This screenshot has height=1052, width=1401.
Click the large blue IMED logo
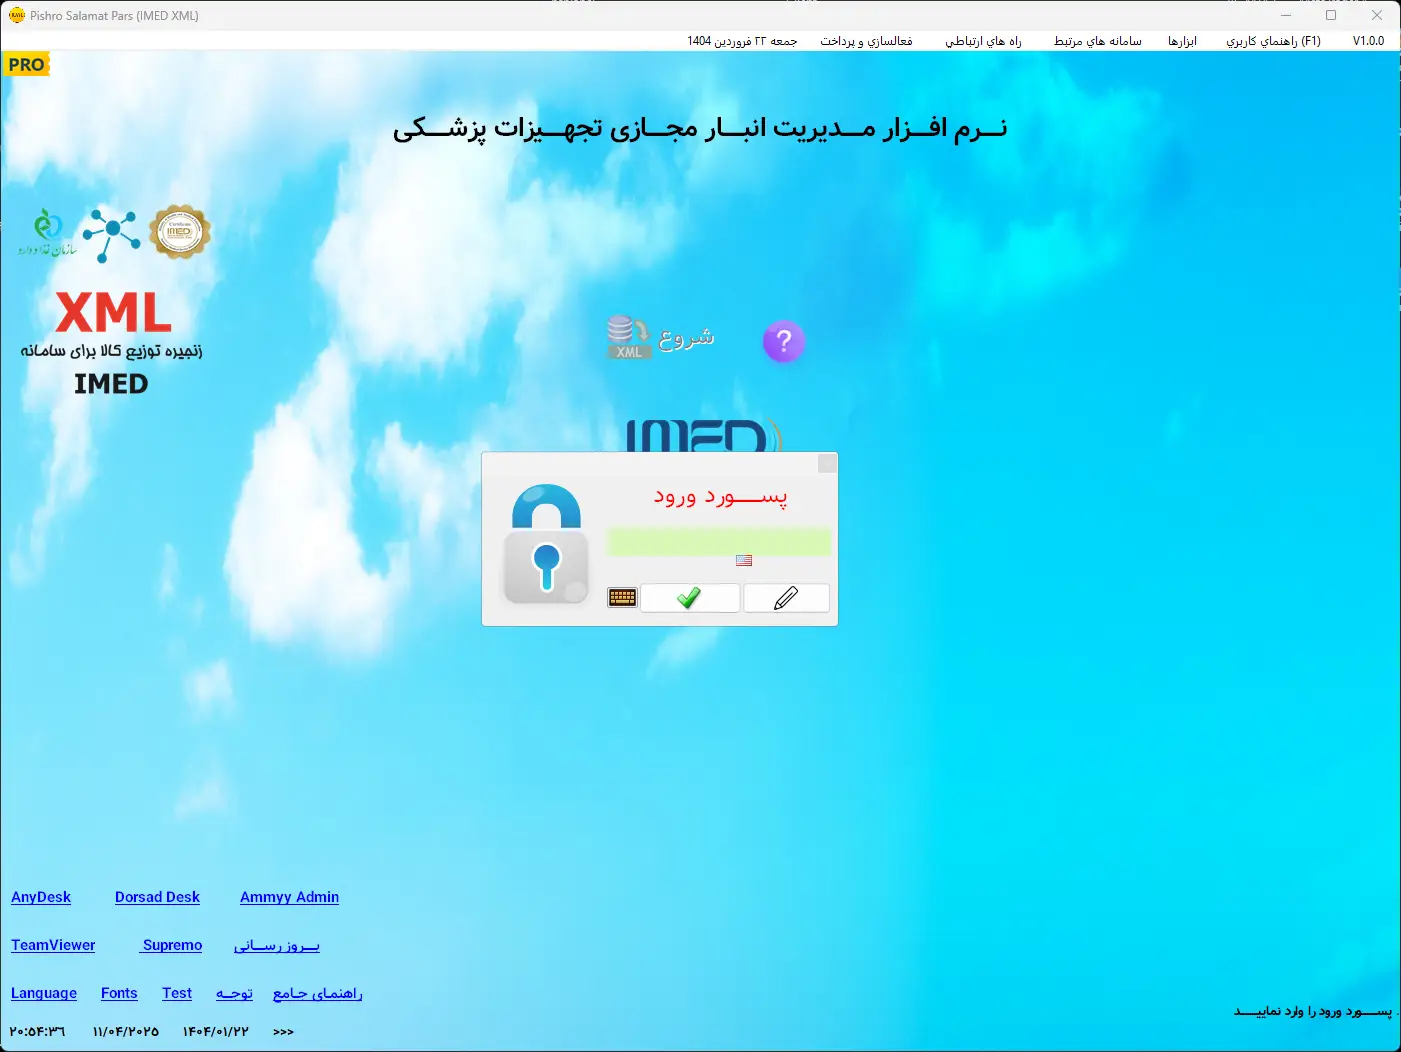[x=704, y=435]
